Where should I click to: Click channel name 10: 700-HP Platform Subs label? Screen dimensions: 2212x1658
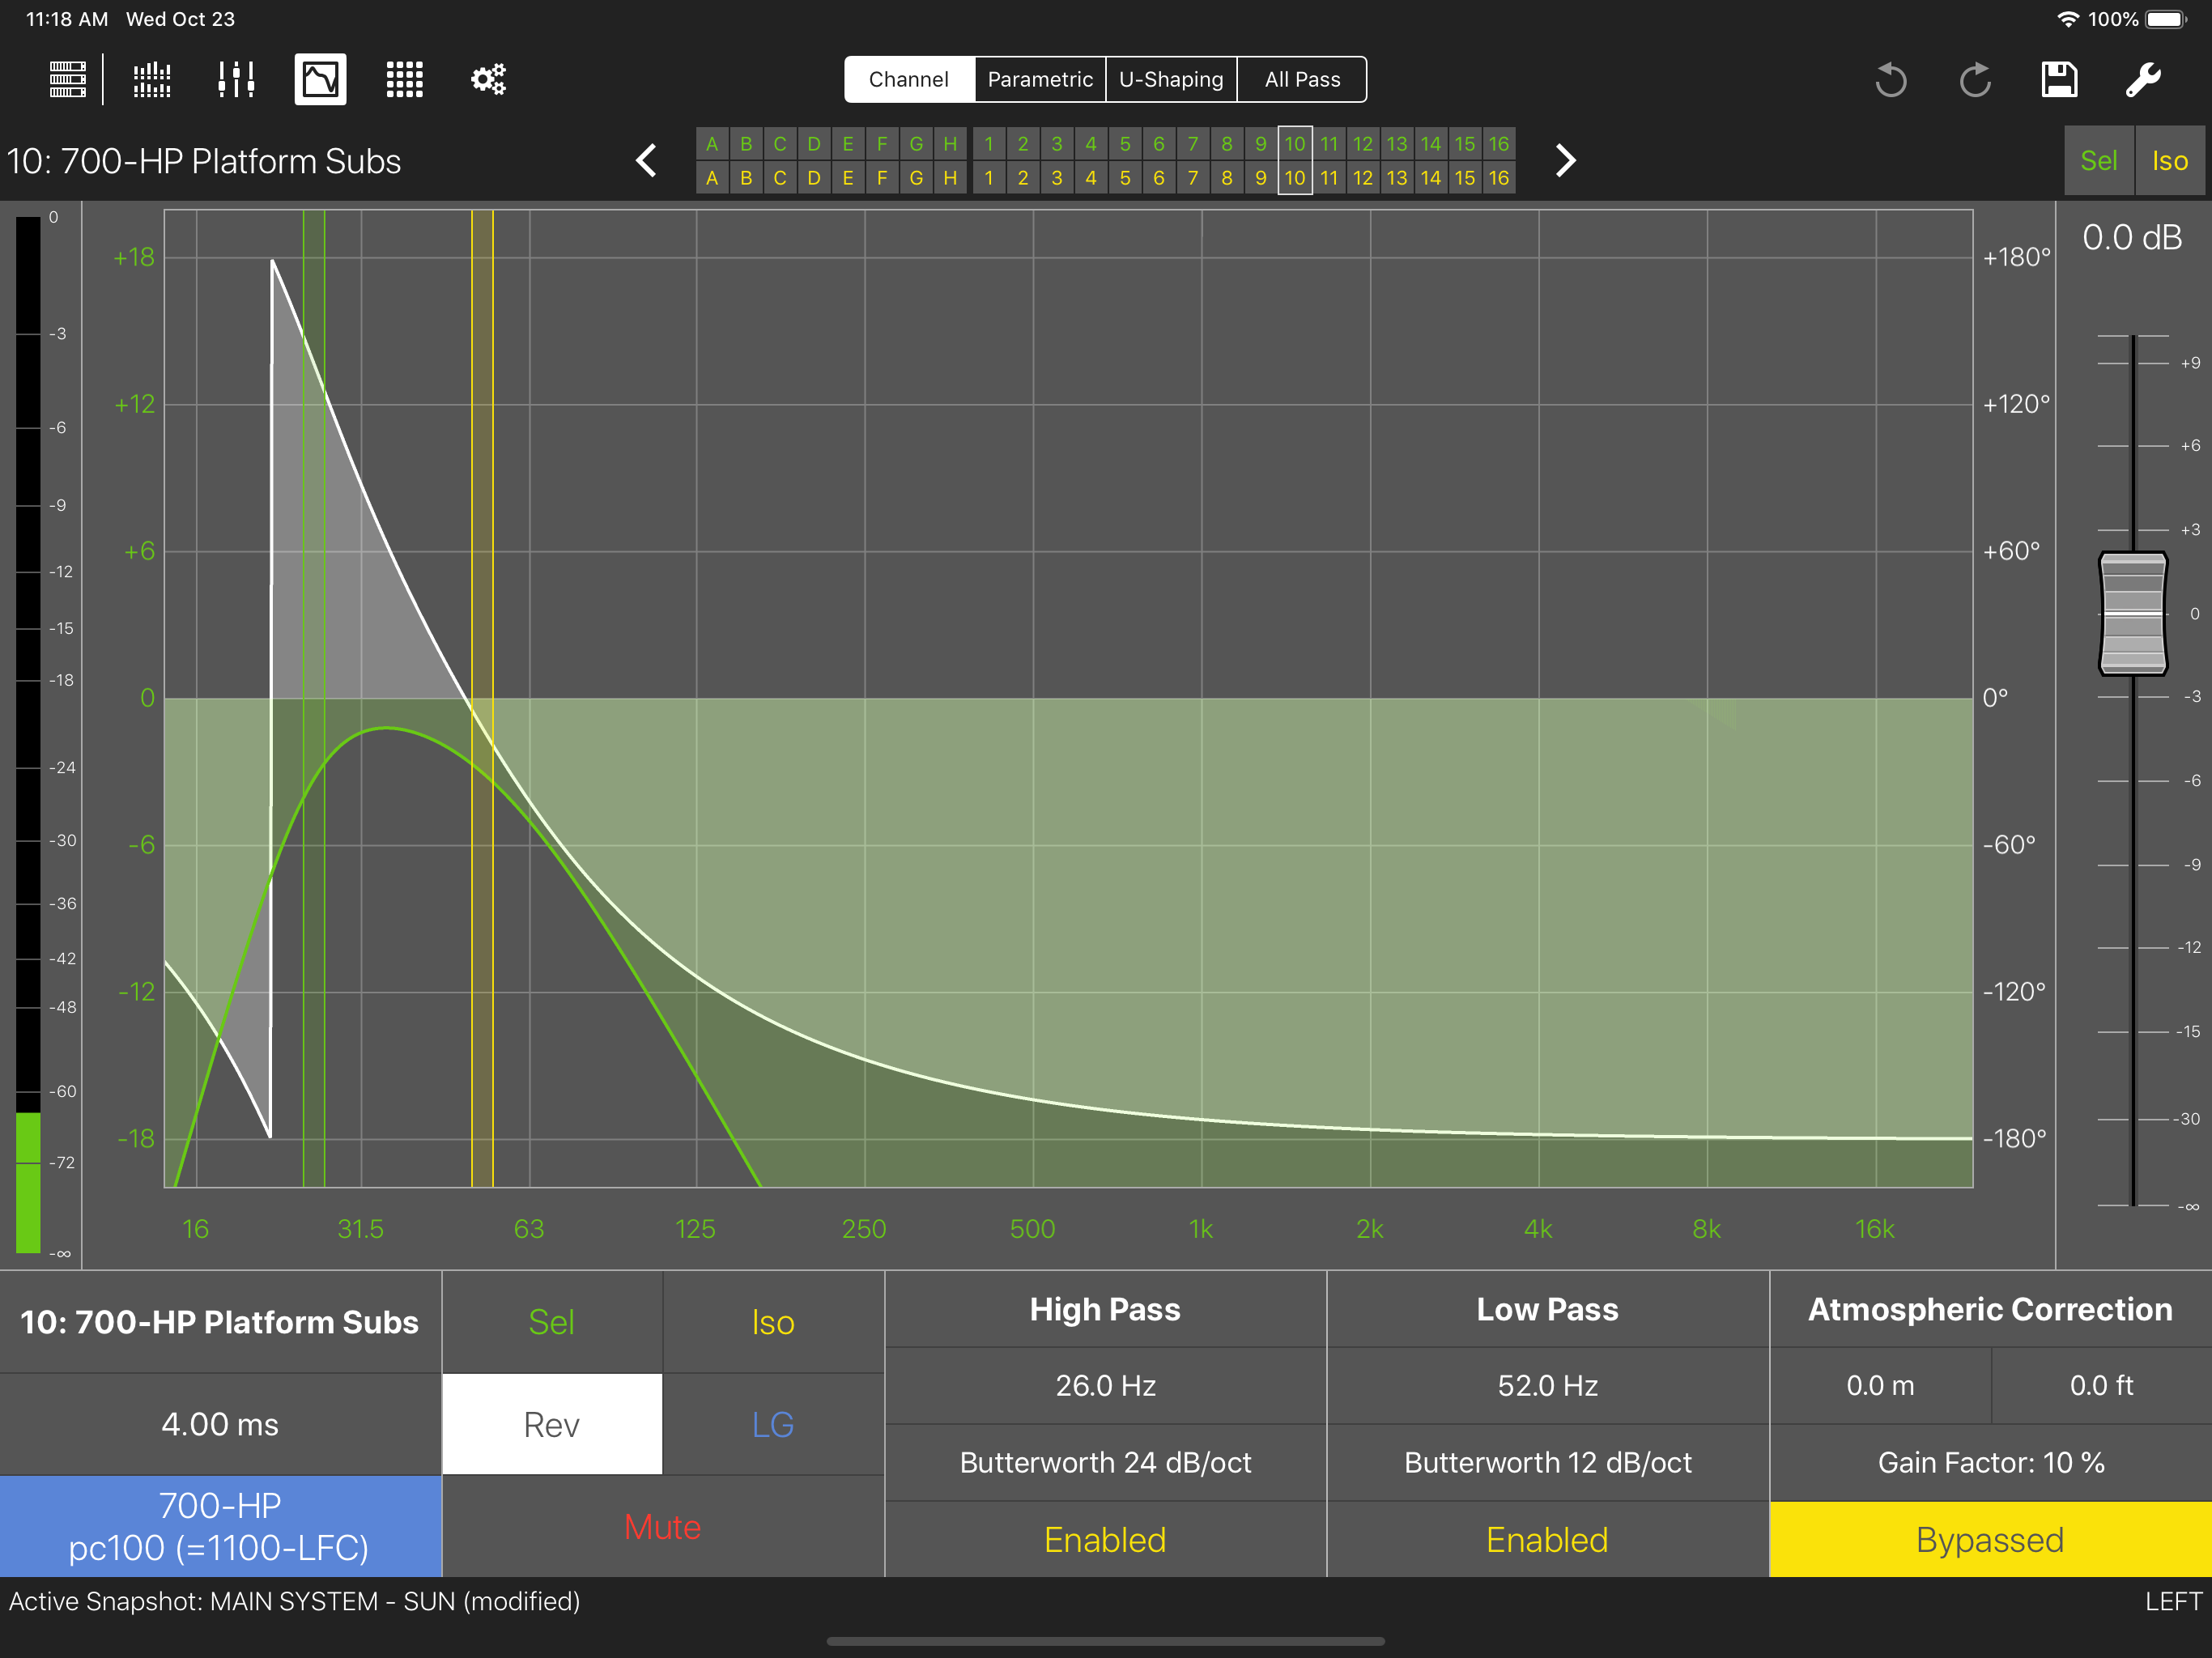pyautogui.click(x=204, y=161)
